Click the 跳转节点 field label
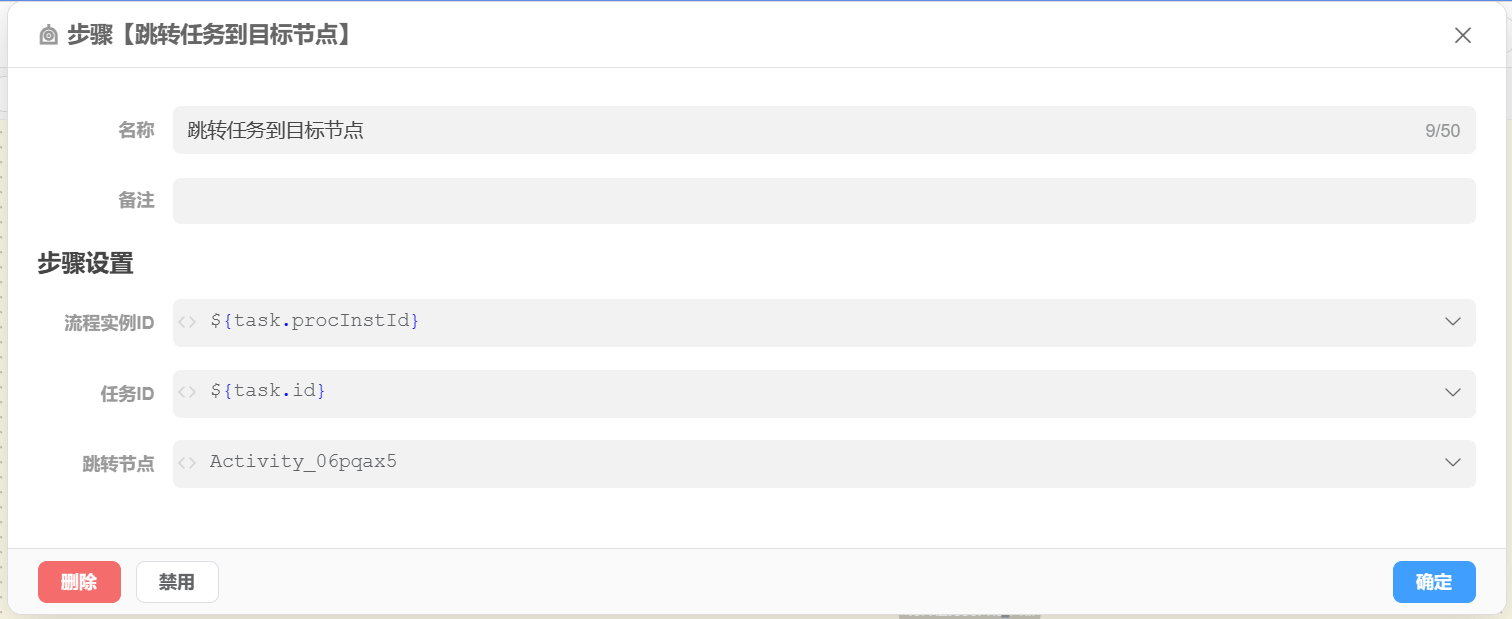The image size is (1512, 619). pyautogui.click(x=118, y=464)
